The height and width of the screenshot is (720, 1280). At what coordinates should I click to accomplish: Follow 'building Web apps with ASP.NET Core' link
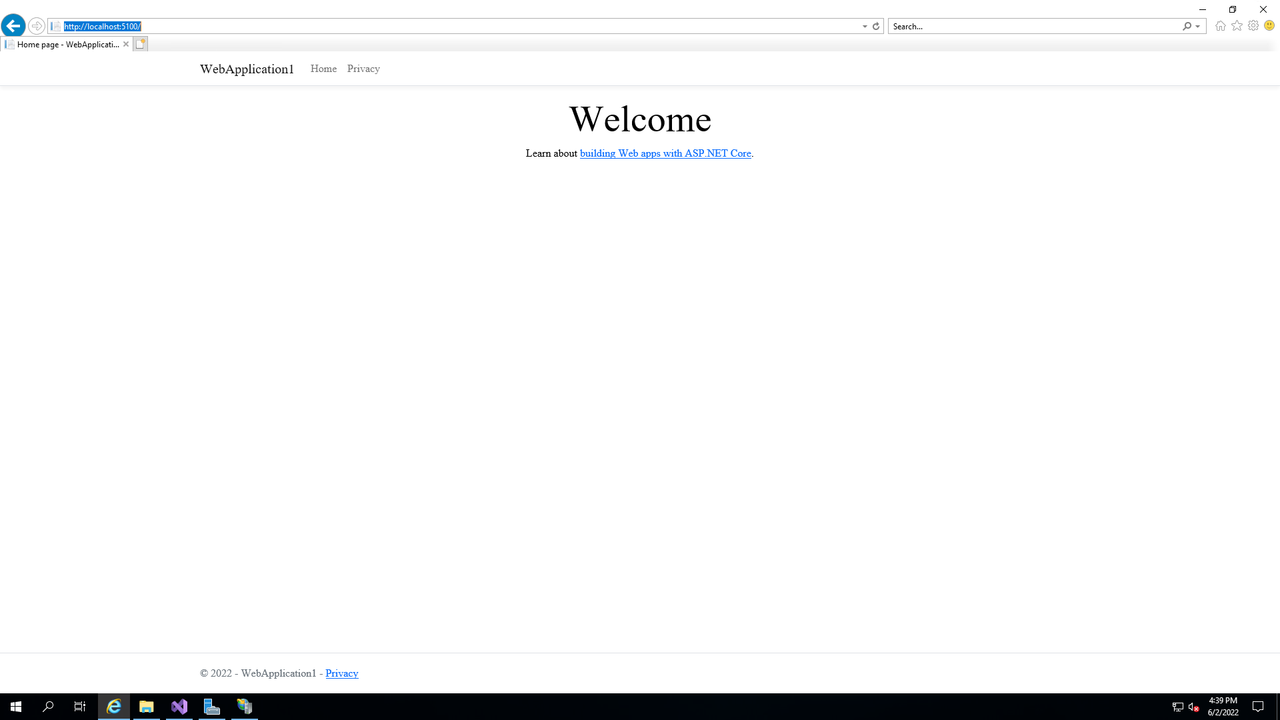[666, 154]
